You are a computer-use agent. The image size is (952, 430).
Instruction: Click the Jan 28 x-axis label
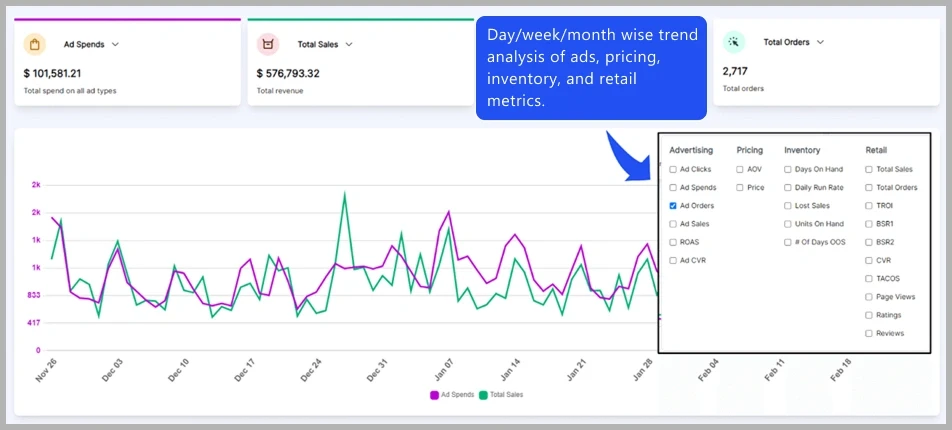click(642, 369)
